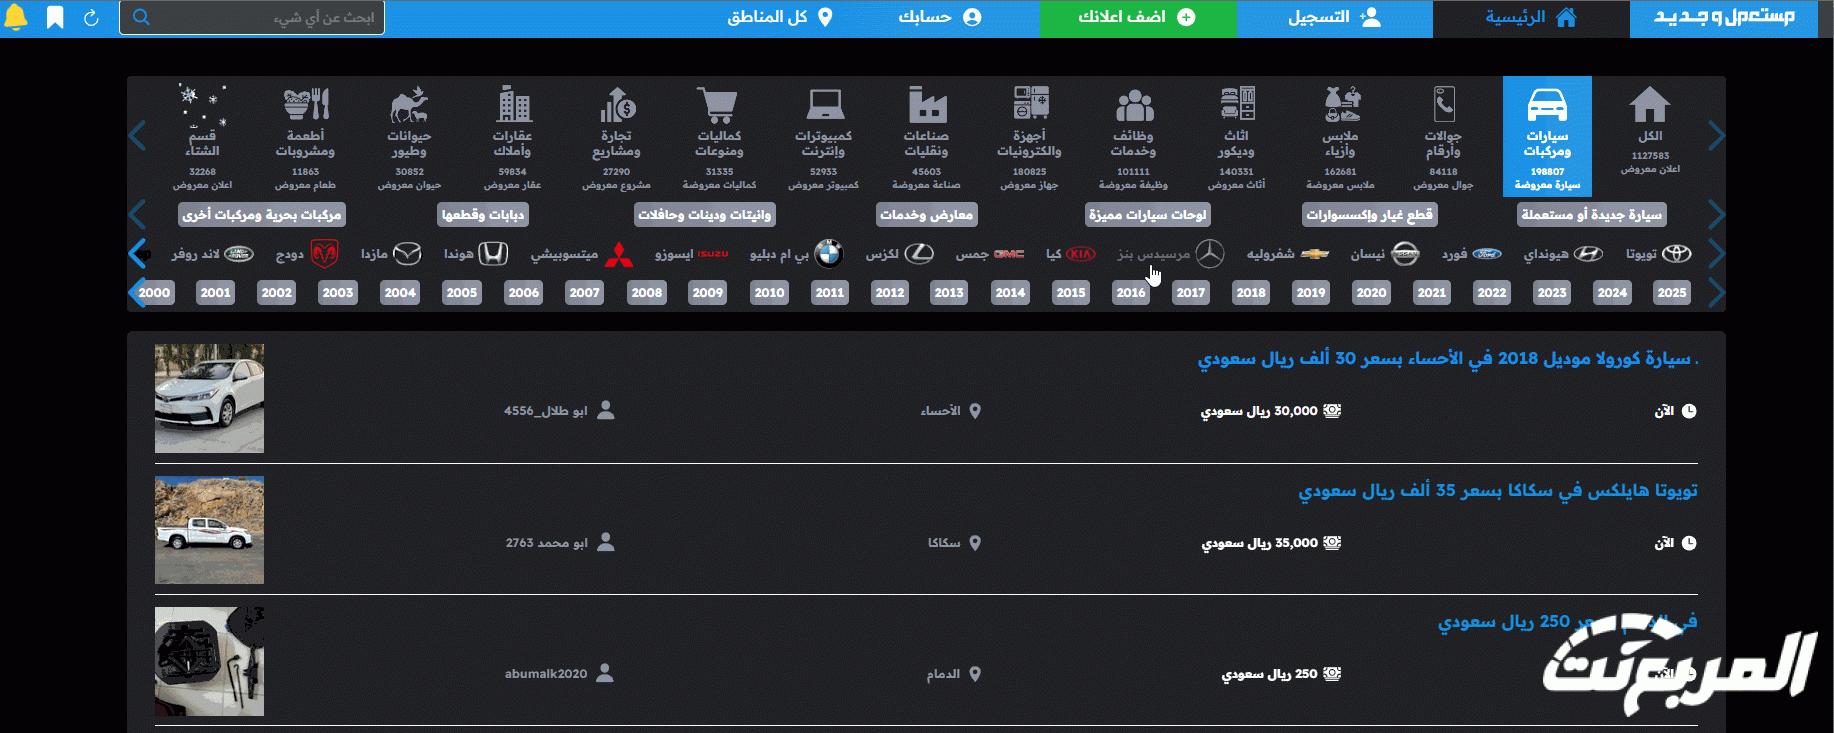View seller 'ابو طلال_4556' profile
1834x733 pixels.
pos(559,411)
